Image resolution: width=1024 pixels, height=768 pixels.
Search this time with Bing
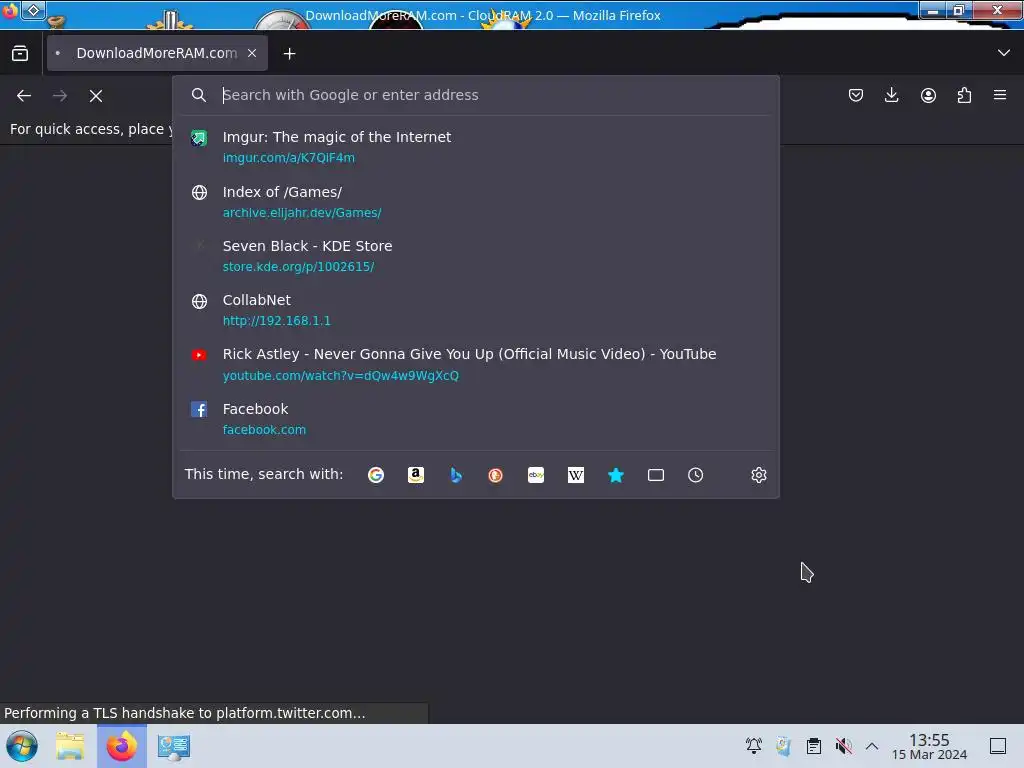pyautogui.click(x=456, y=475)
